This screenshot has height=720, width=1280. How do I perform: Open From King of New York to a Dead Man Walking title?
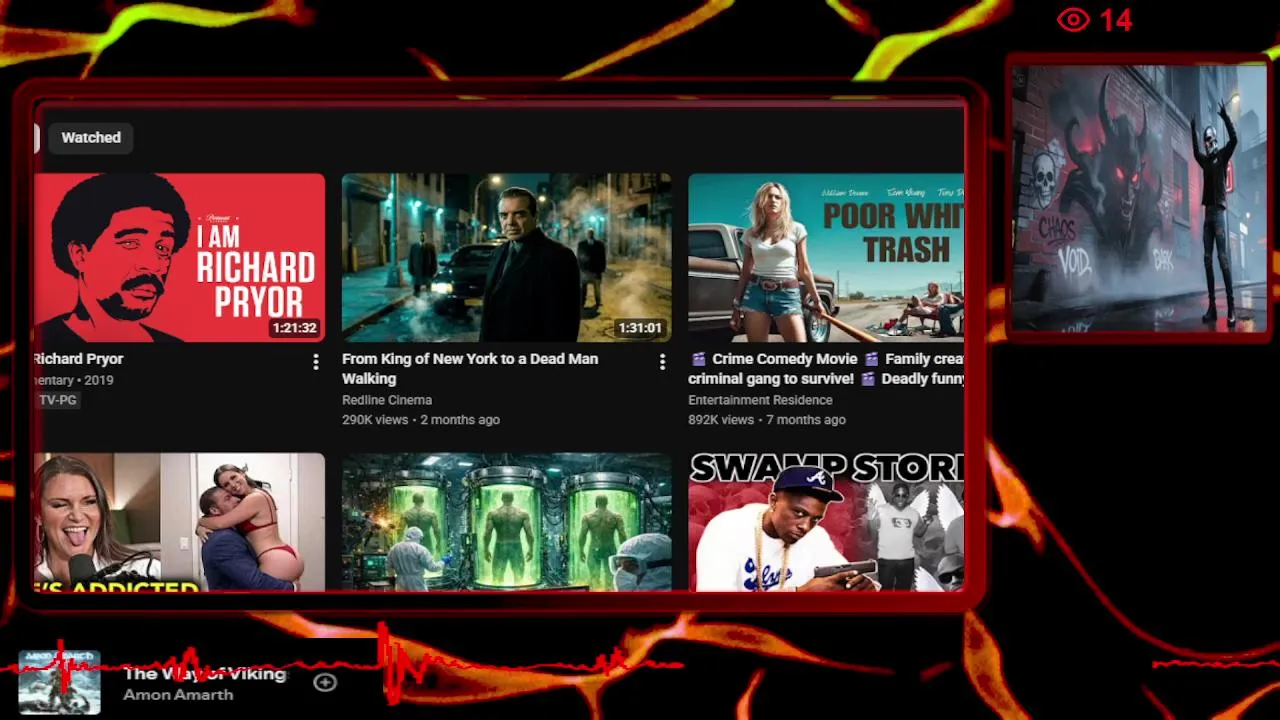click(x=470, y=368)
